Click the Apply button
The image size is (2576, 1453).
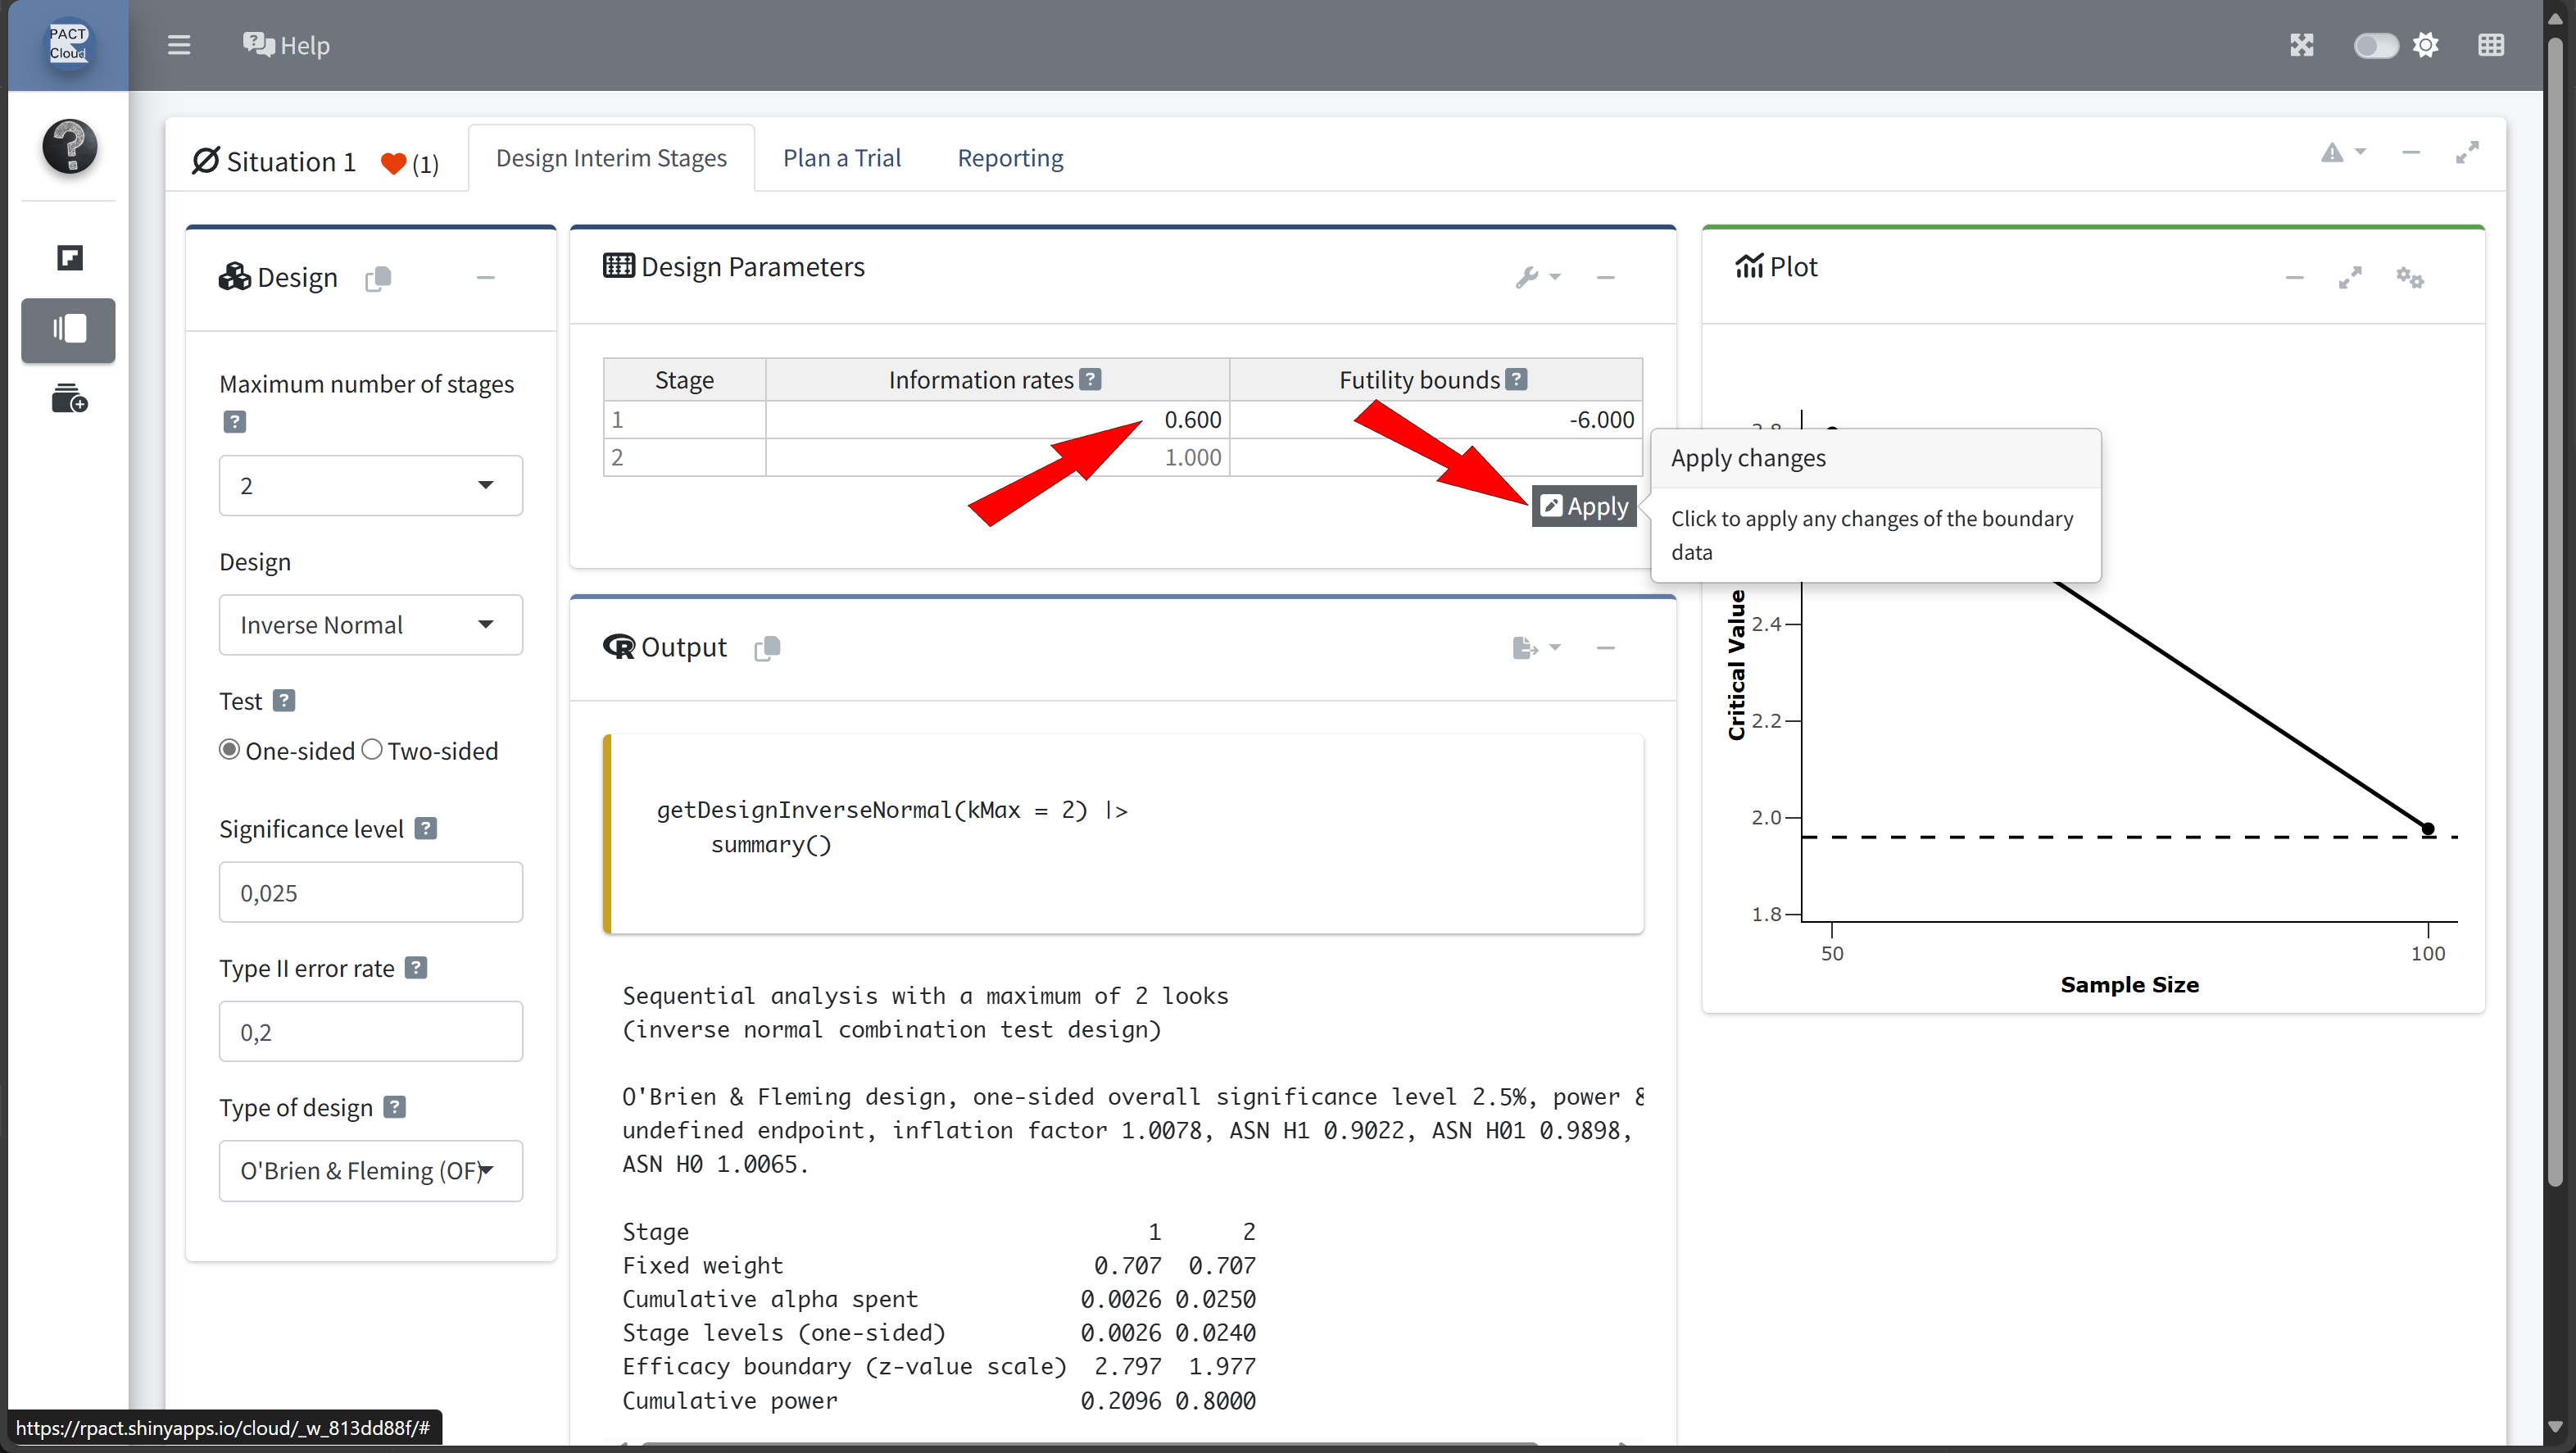1584,506
